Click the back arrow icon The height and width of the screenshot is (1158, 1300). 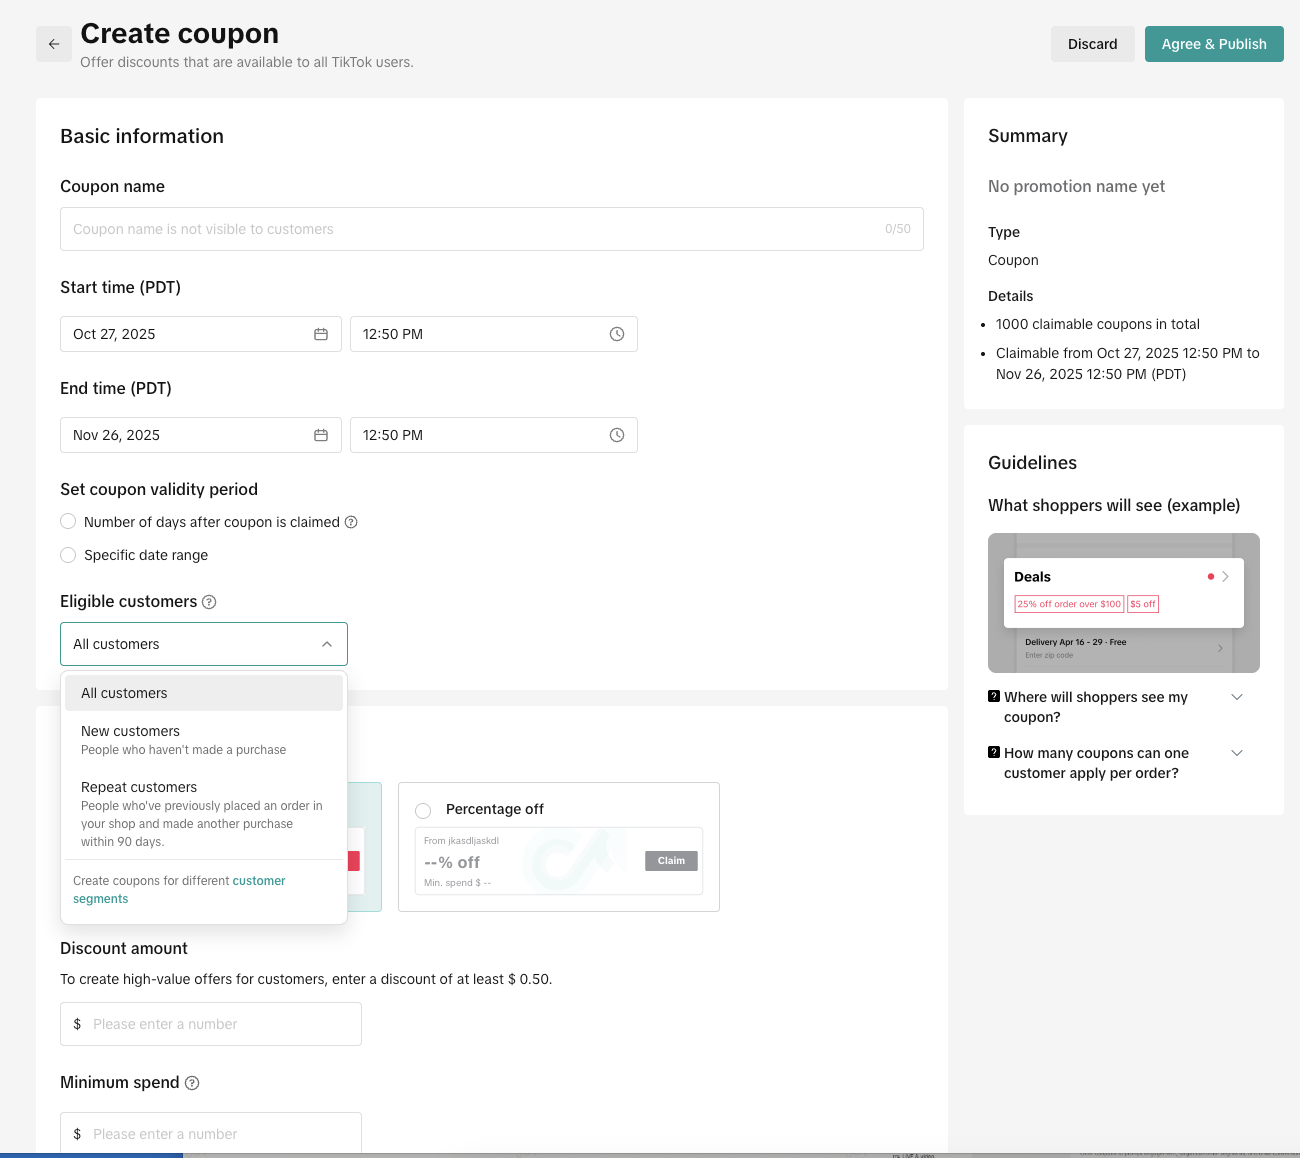pyautogui.click(x=54, y=44)
